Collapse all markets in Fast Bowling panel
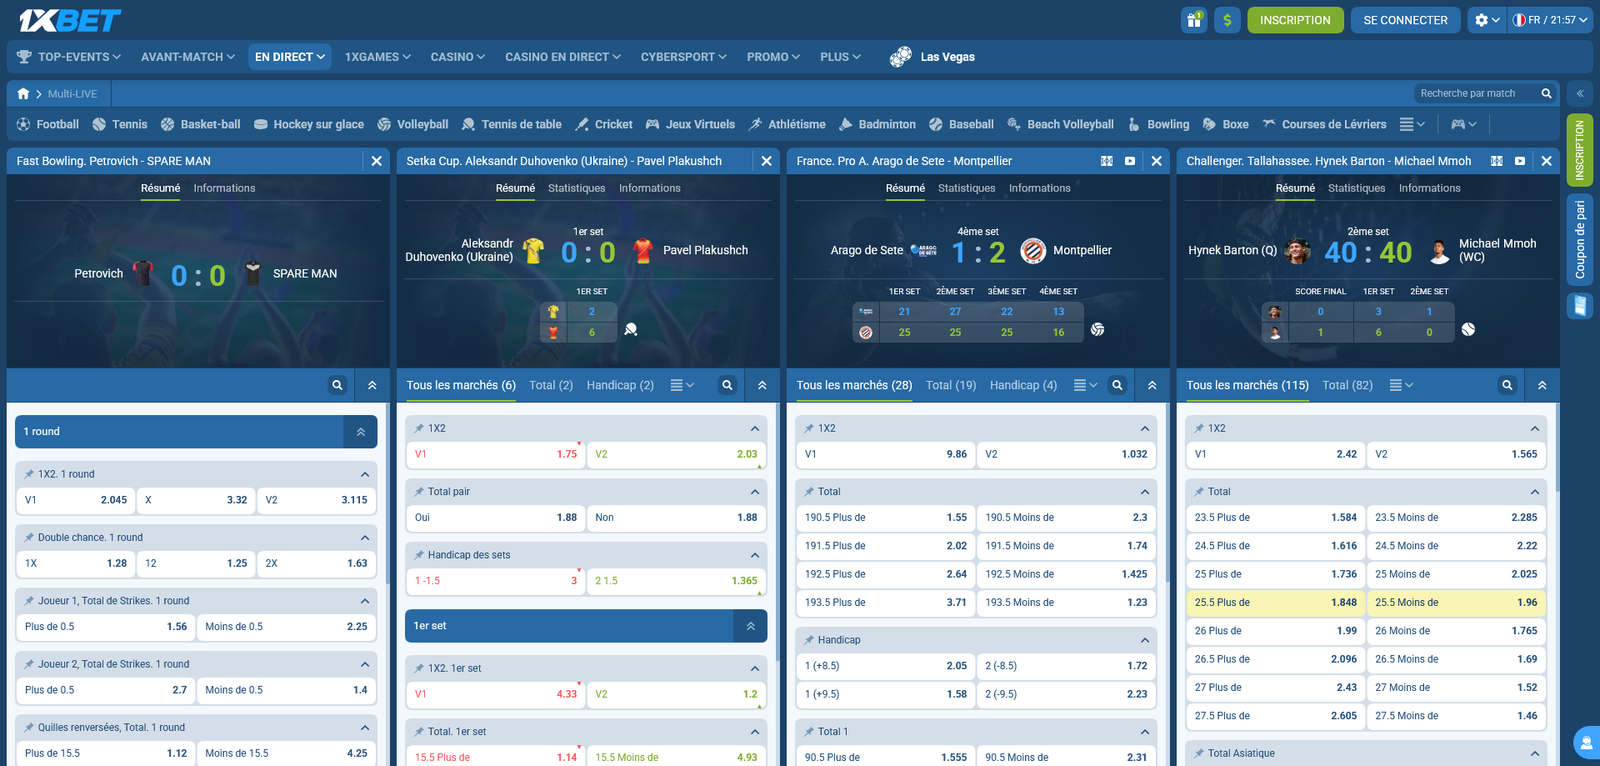 pyautogui.click(x=372, y=385)
